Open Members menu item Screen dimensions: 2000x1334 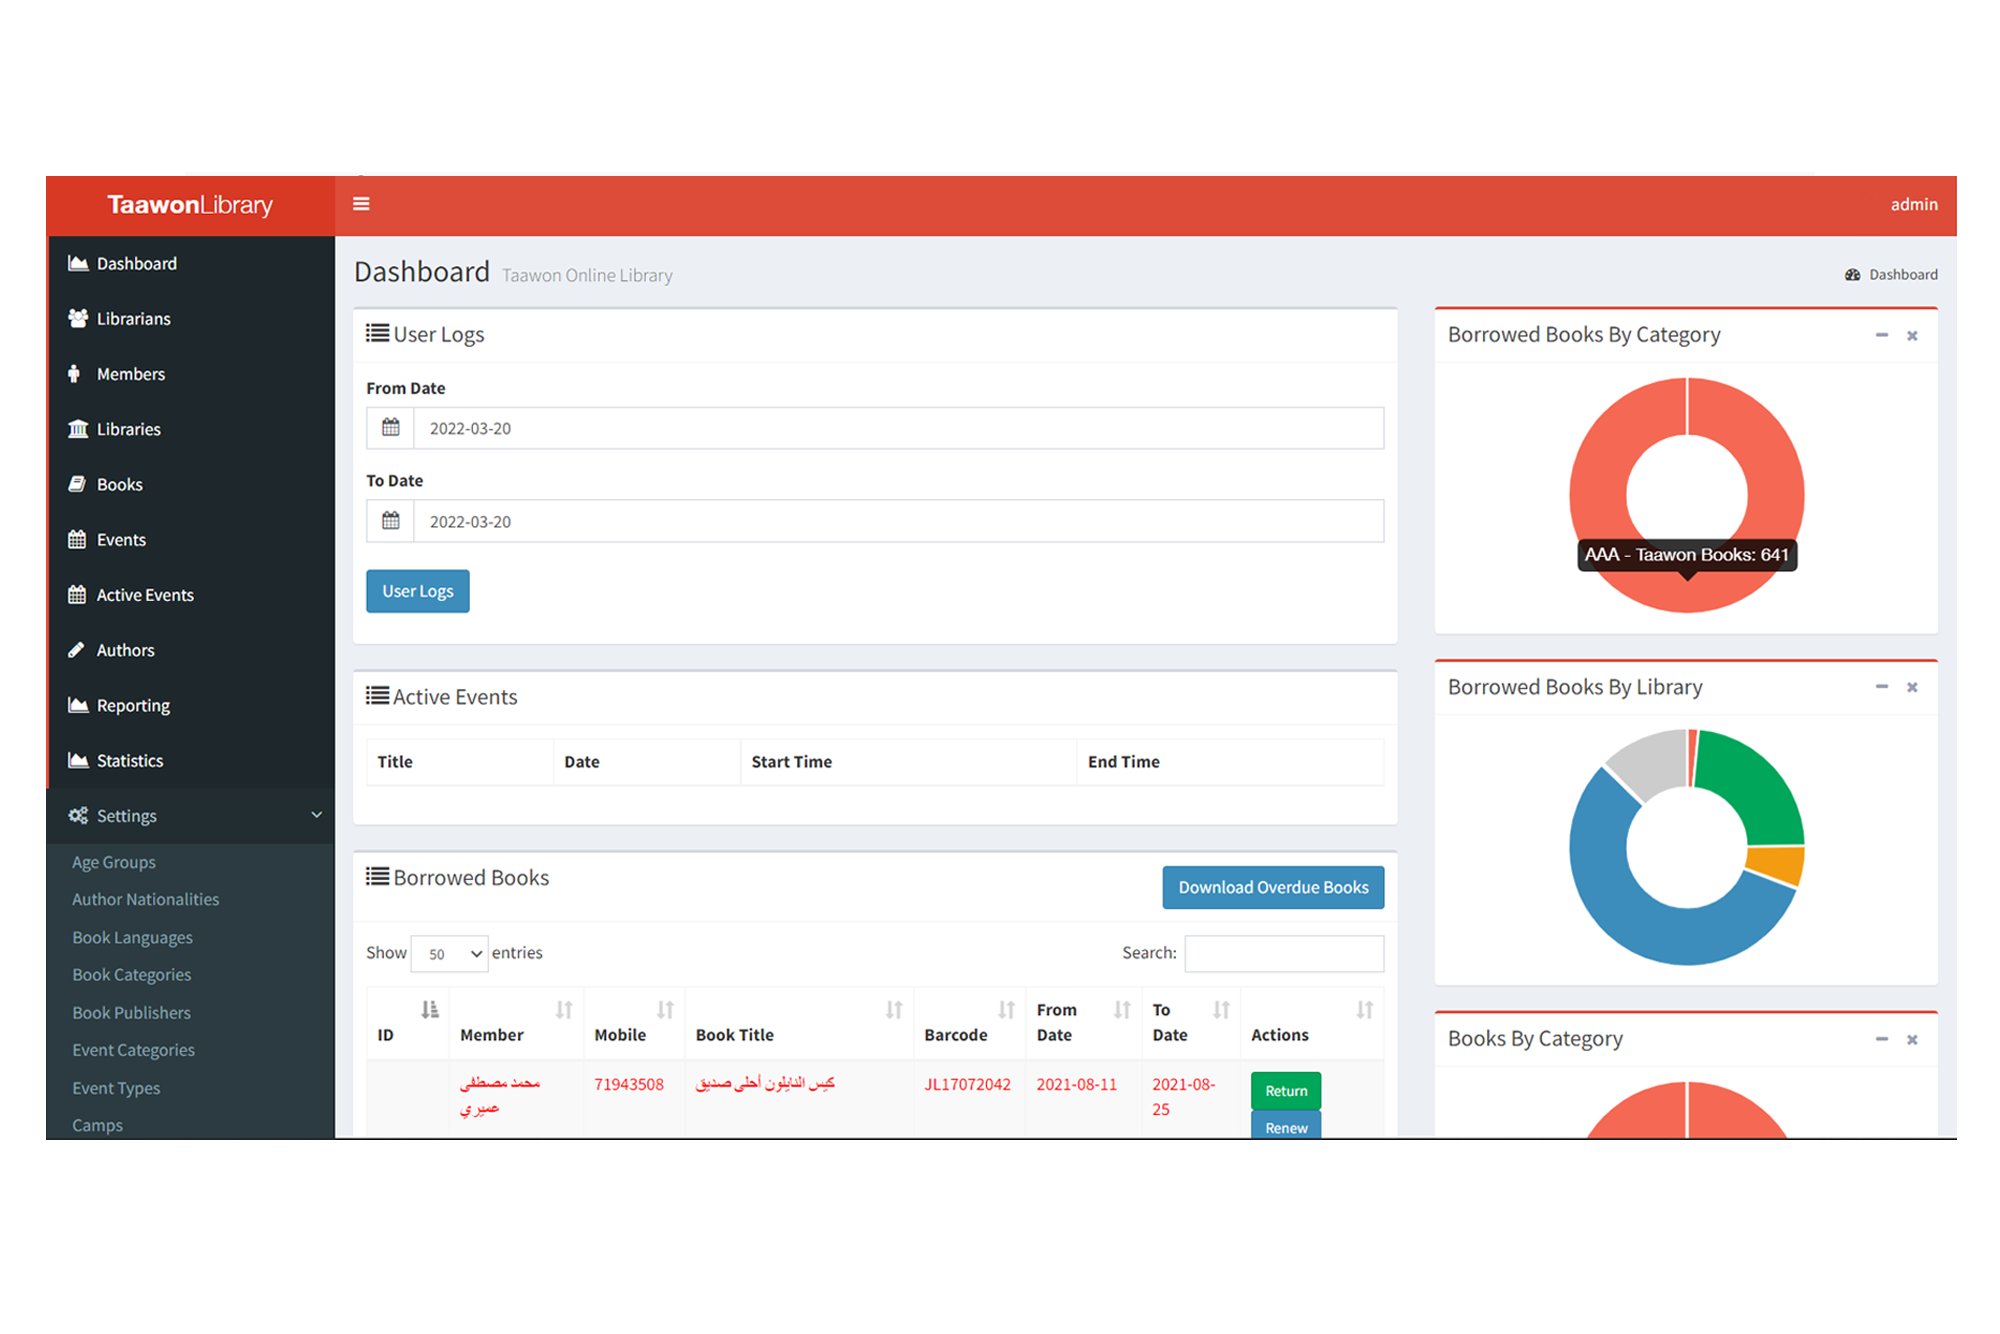coord(190,374)
